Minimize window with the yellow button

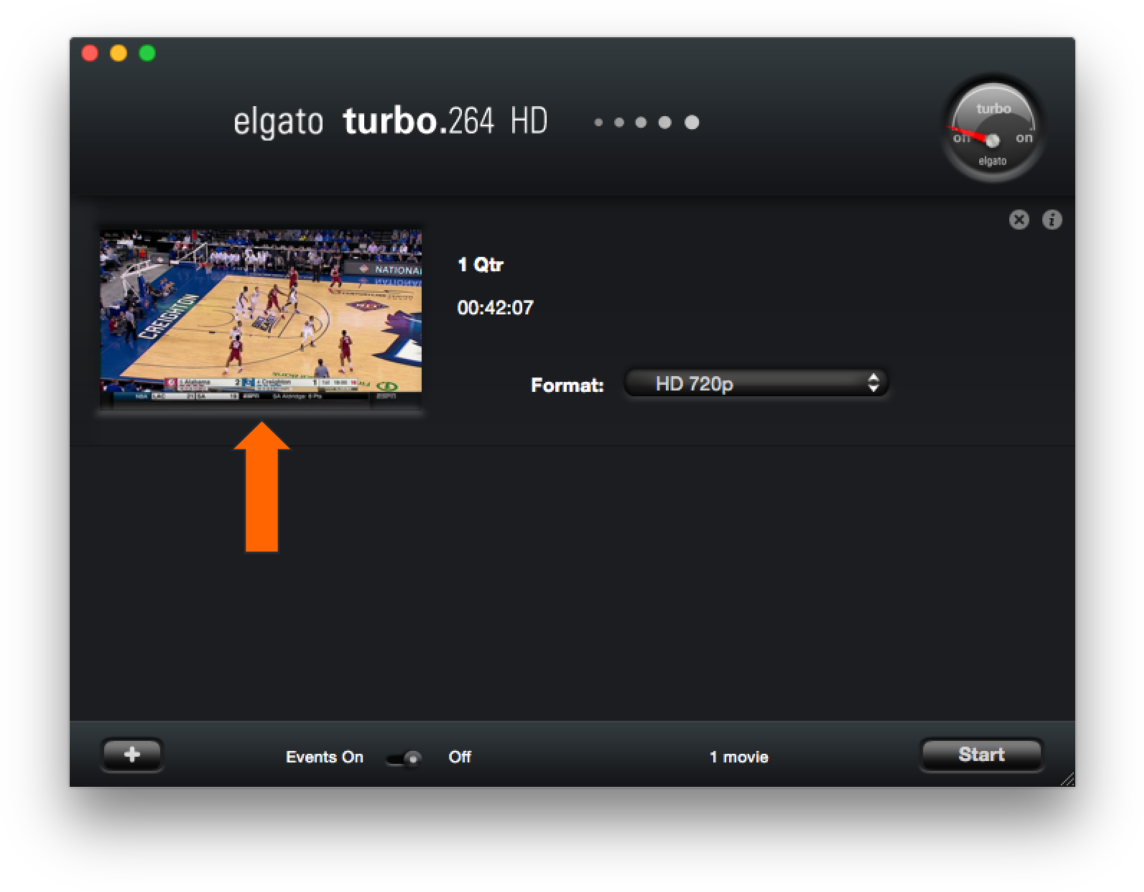tap(118, 53)
